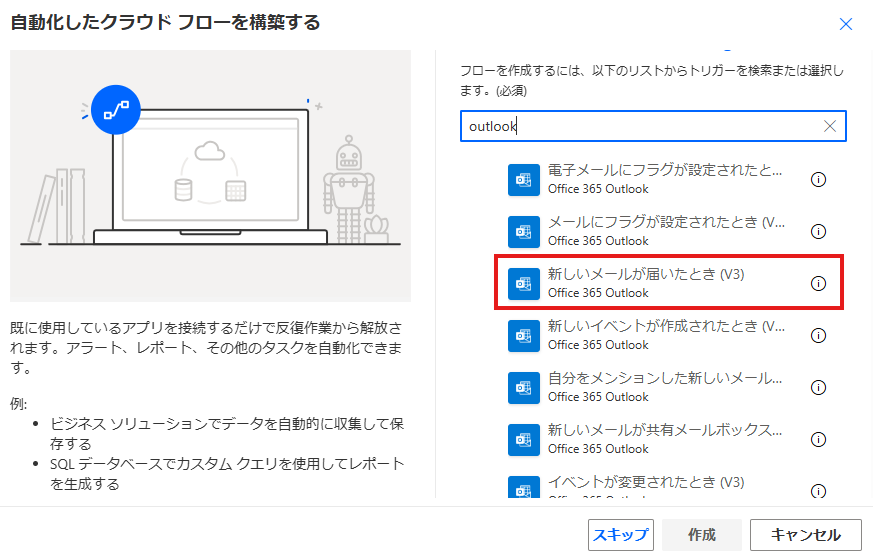Select イベントが変更されたとき (V3) trigger text

click(646, 482)
